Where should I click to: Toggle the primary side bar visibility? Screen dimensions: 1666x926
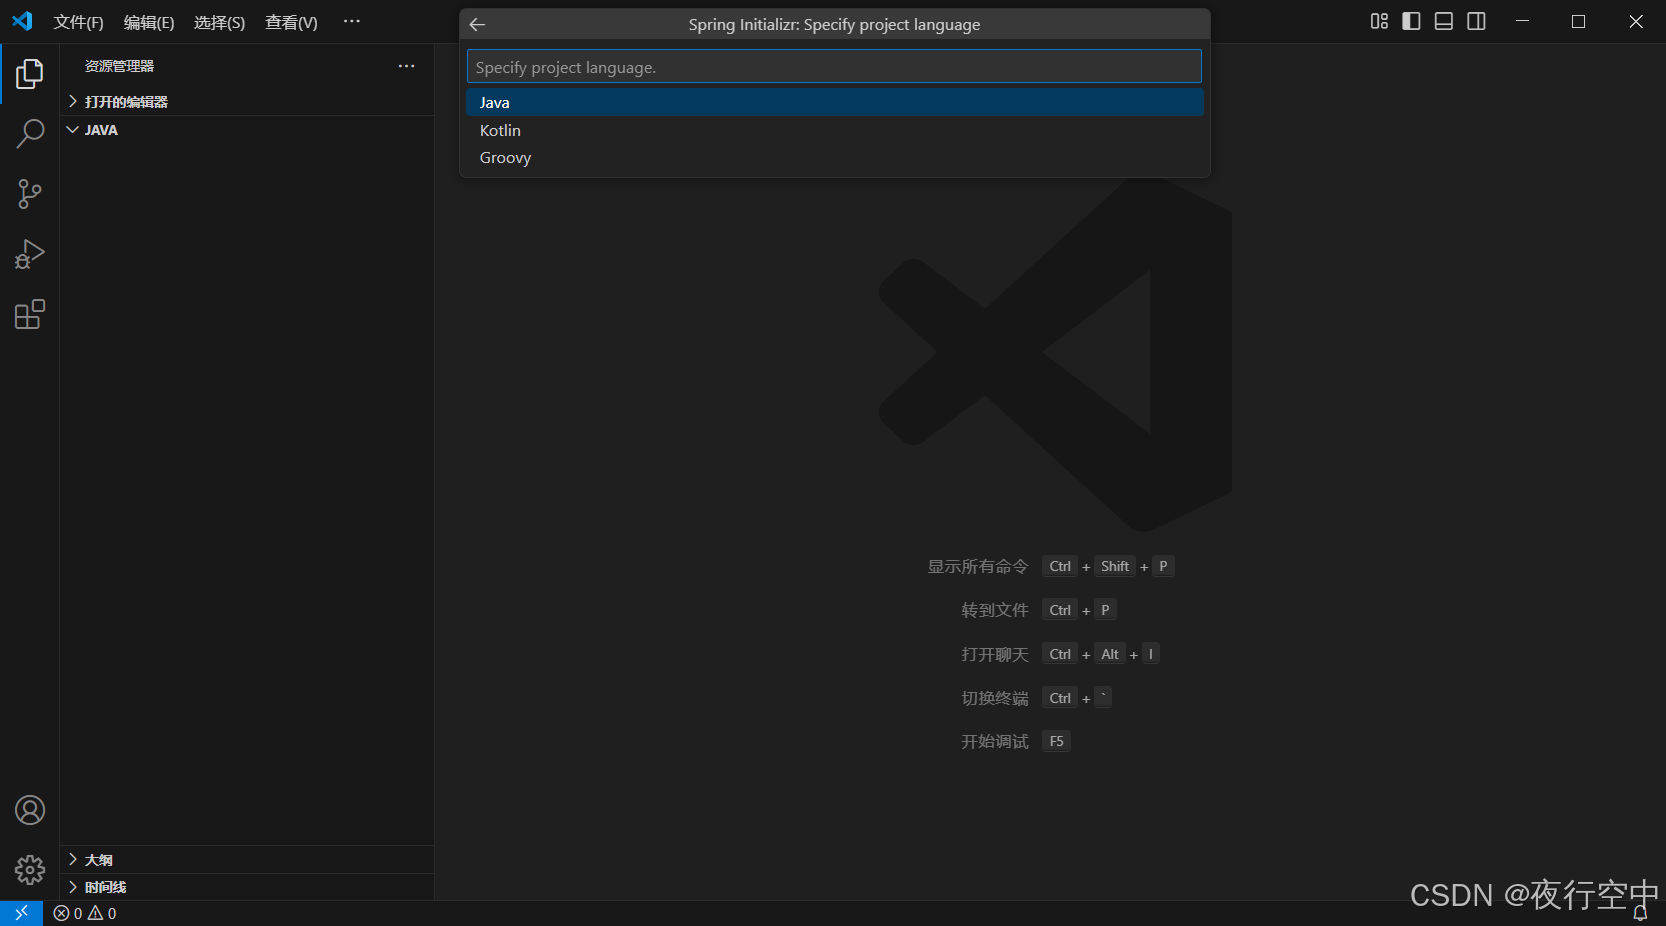click(x=1411, y=21)
